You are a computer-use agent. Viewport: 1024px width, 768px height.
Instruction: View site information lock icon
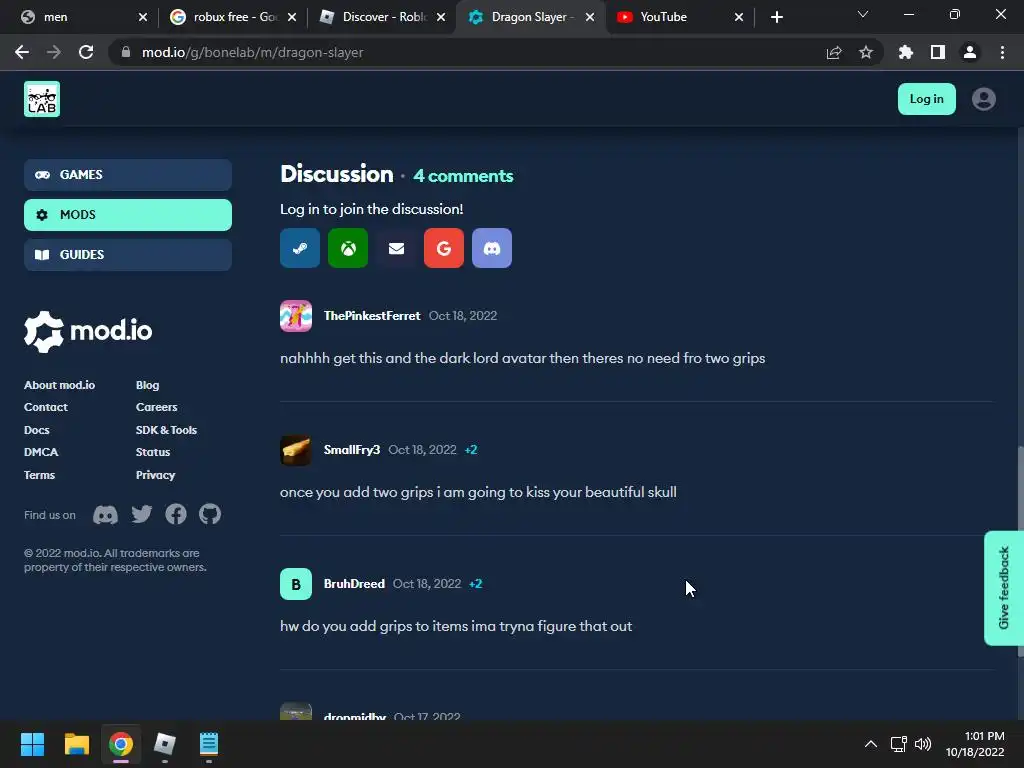(x=125, y=52)
